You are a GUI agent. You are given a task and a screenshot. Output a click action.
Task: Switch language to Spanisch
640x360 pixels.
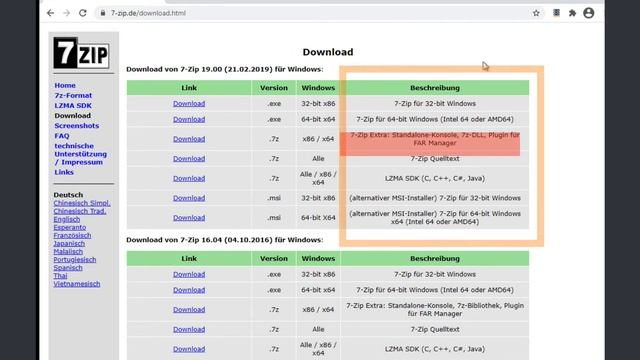[x=68, y=268]
